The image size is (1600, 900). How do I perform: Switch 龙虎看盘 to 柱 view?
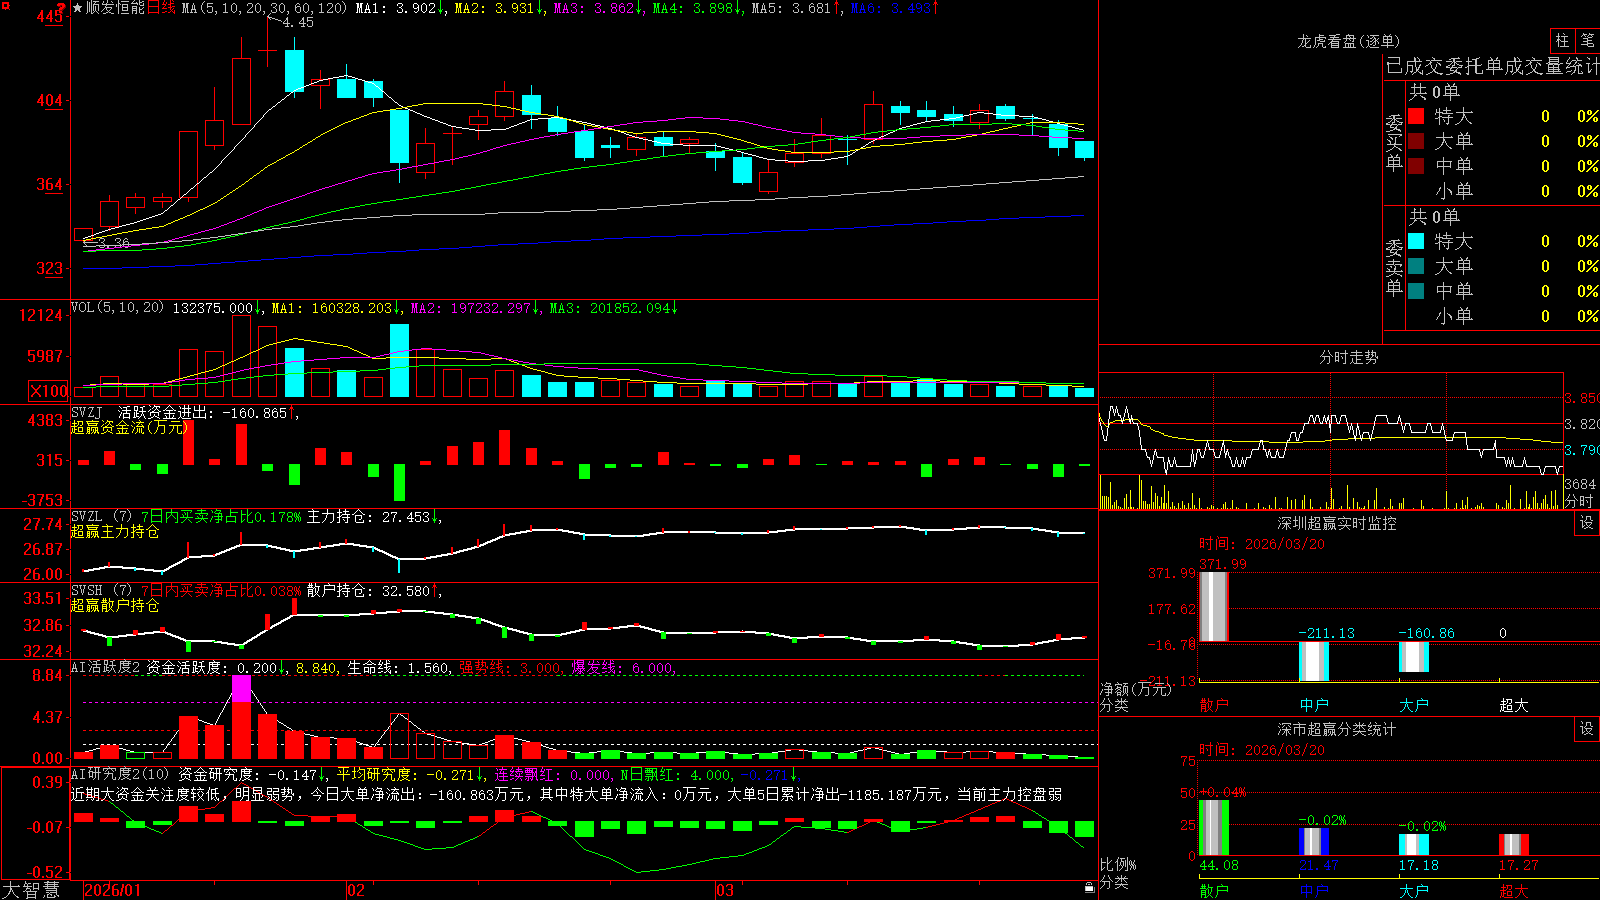pyautogui.click(x=1562, y=40)
